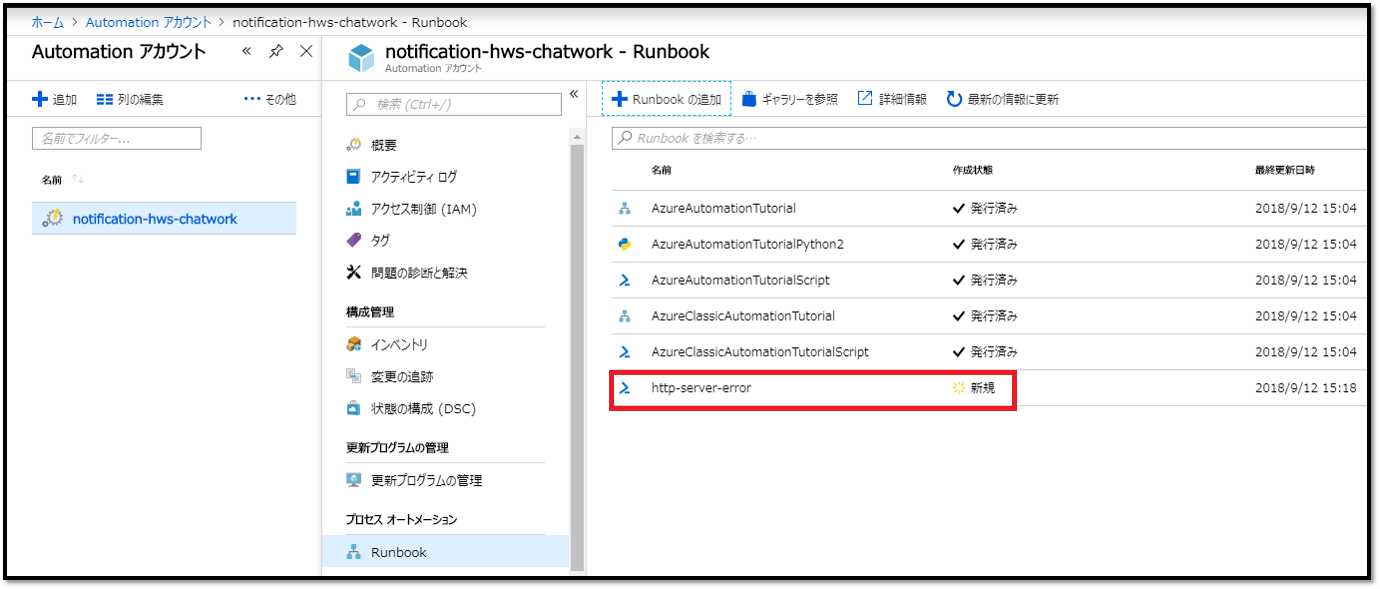Open the その他 more options menu
This screenshot has height=589, width=1380.
[270, 99]
